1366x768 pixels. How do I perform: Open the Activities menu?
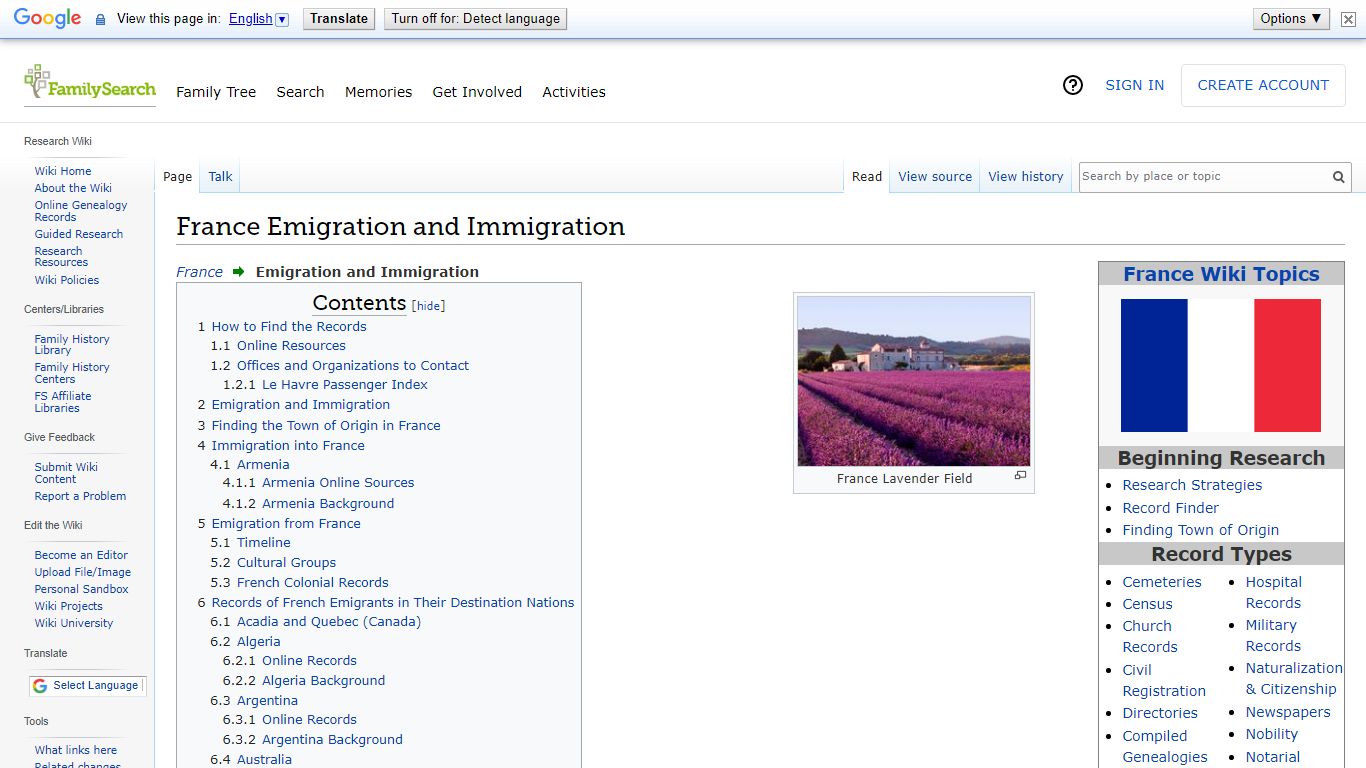574,92
